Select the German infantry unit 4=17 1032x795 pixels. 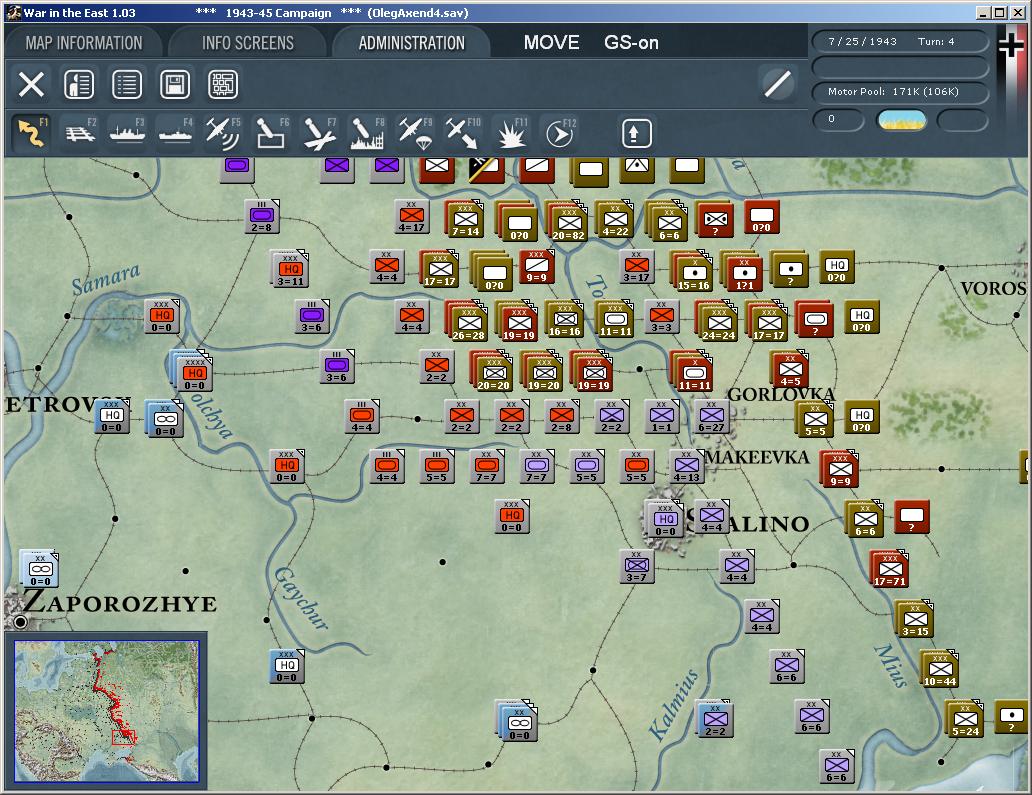click(411, 216)
